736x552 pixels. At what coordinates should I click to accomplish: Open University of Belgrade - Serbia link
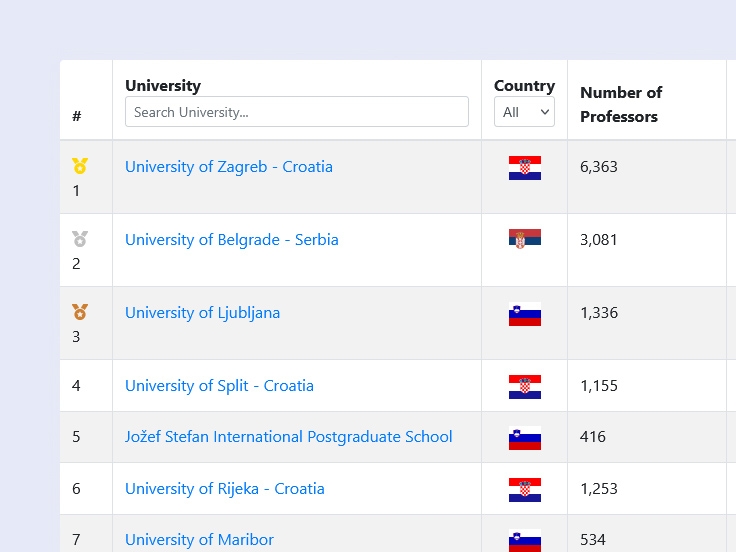(232, 240)
